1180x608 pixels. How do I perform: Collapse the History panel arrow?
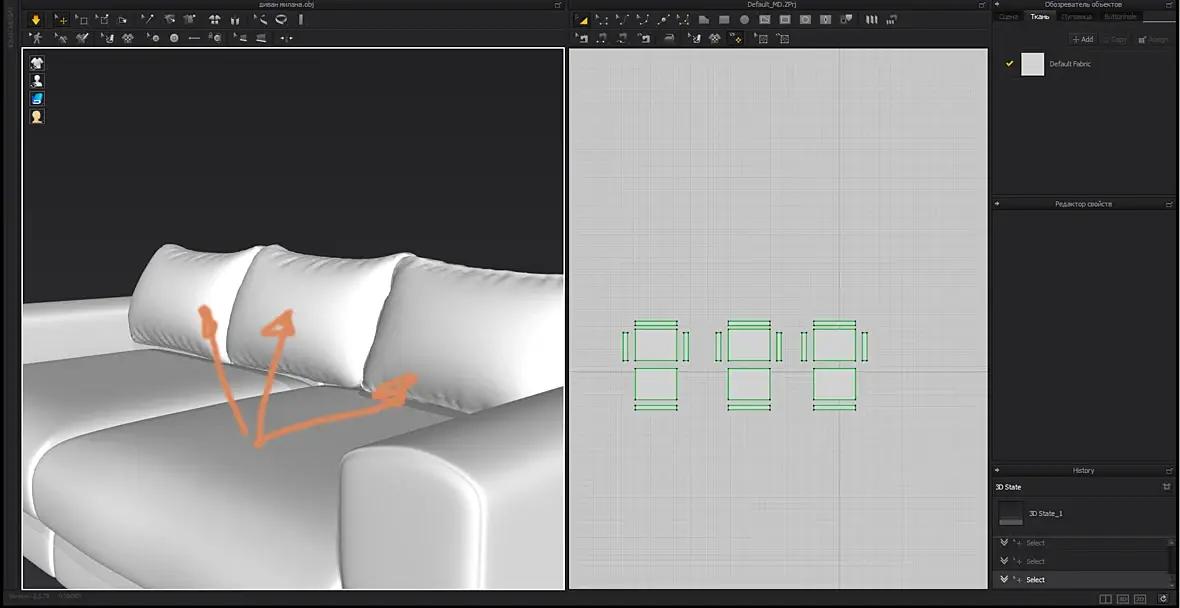pos(997,470)
